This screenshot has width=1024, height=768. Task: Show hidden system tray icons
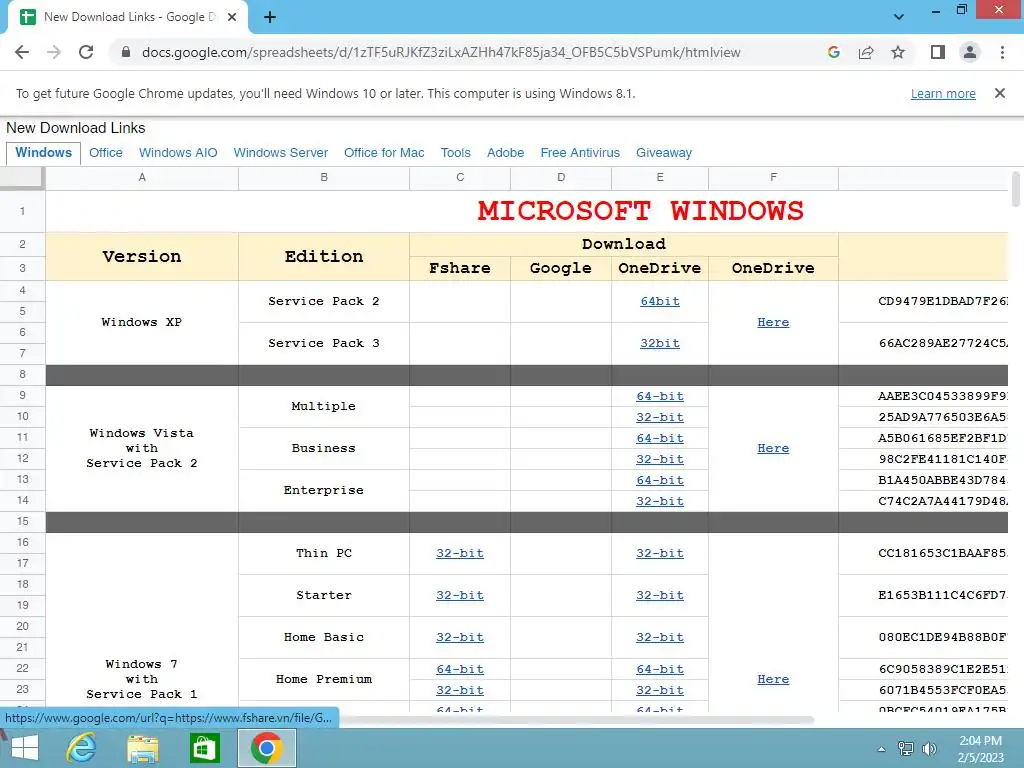(x=881, y=749)
